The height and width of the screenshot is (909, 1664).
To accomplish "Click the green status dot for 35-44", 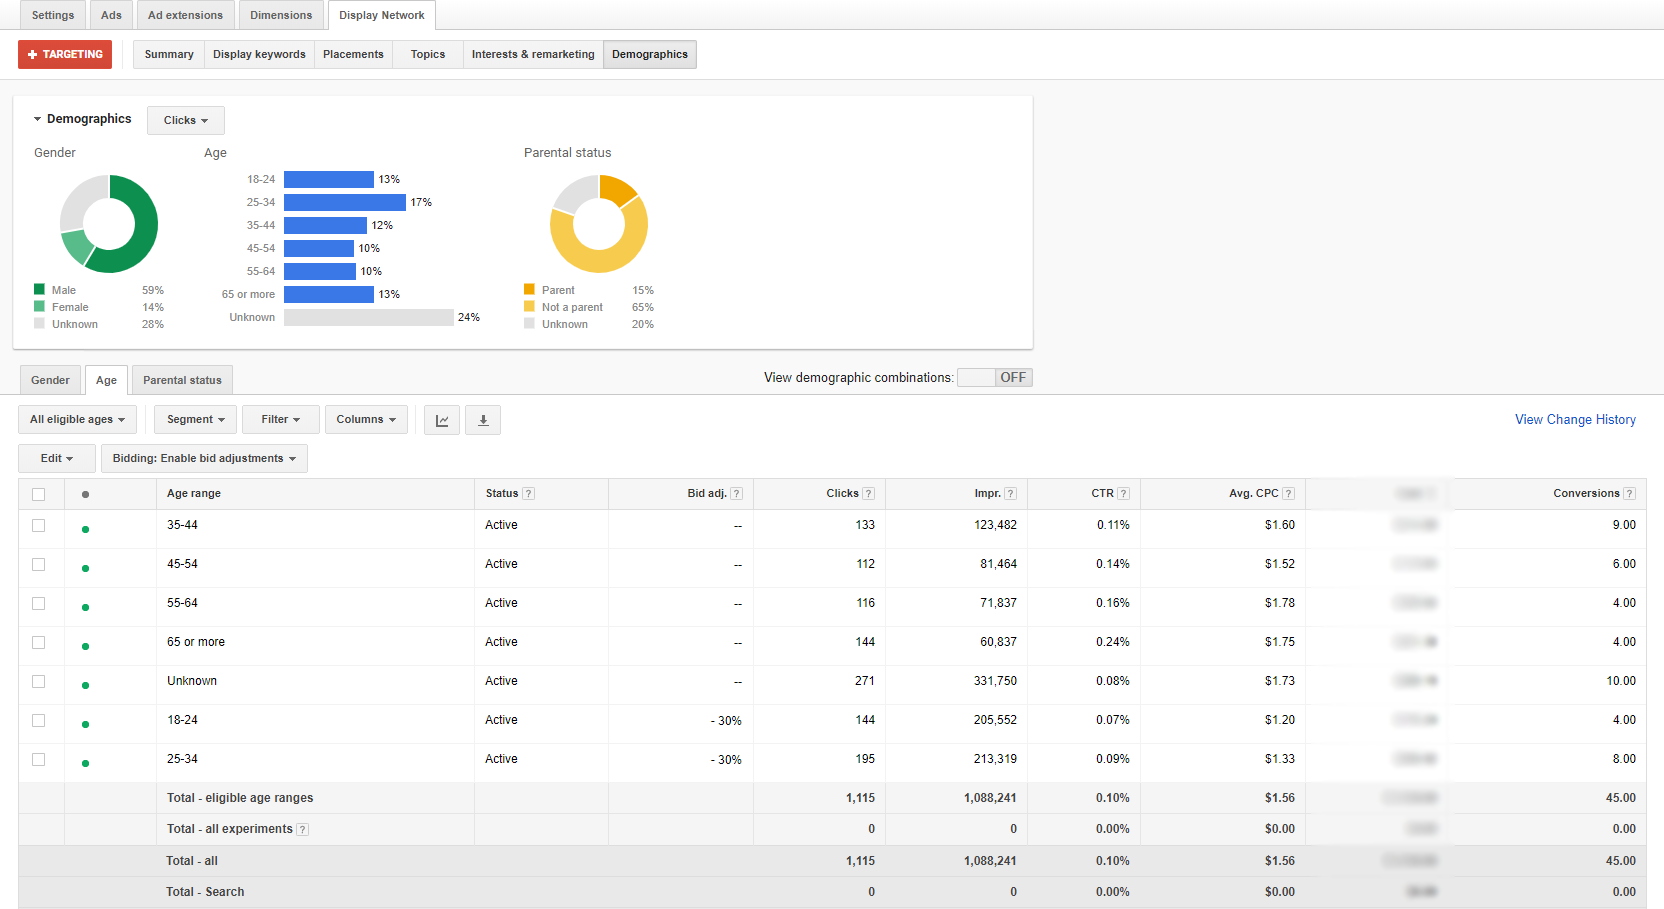I will (86, 529).
